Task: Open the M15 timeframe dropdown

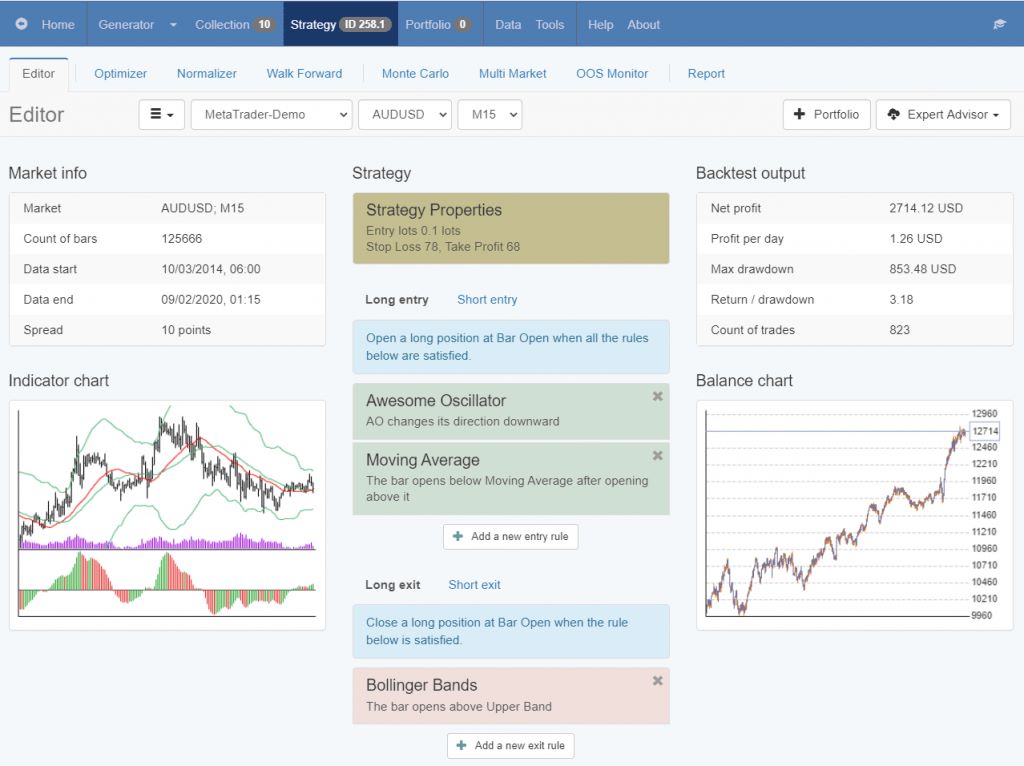Action: click(488, 114)
